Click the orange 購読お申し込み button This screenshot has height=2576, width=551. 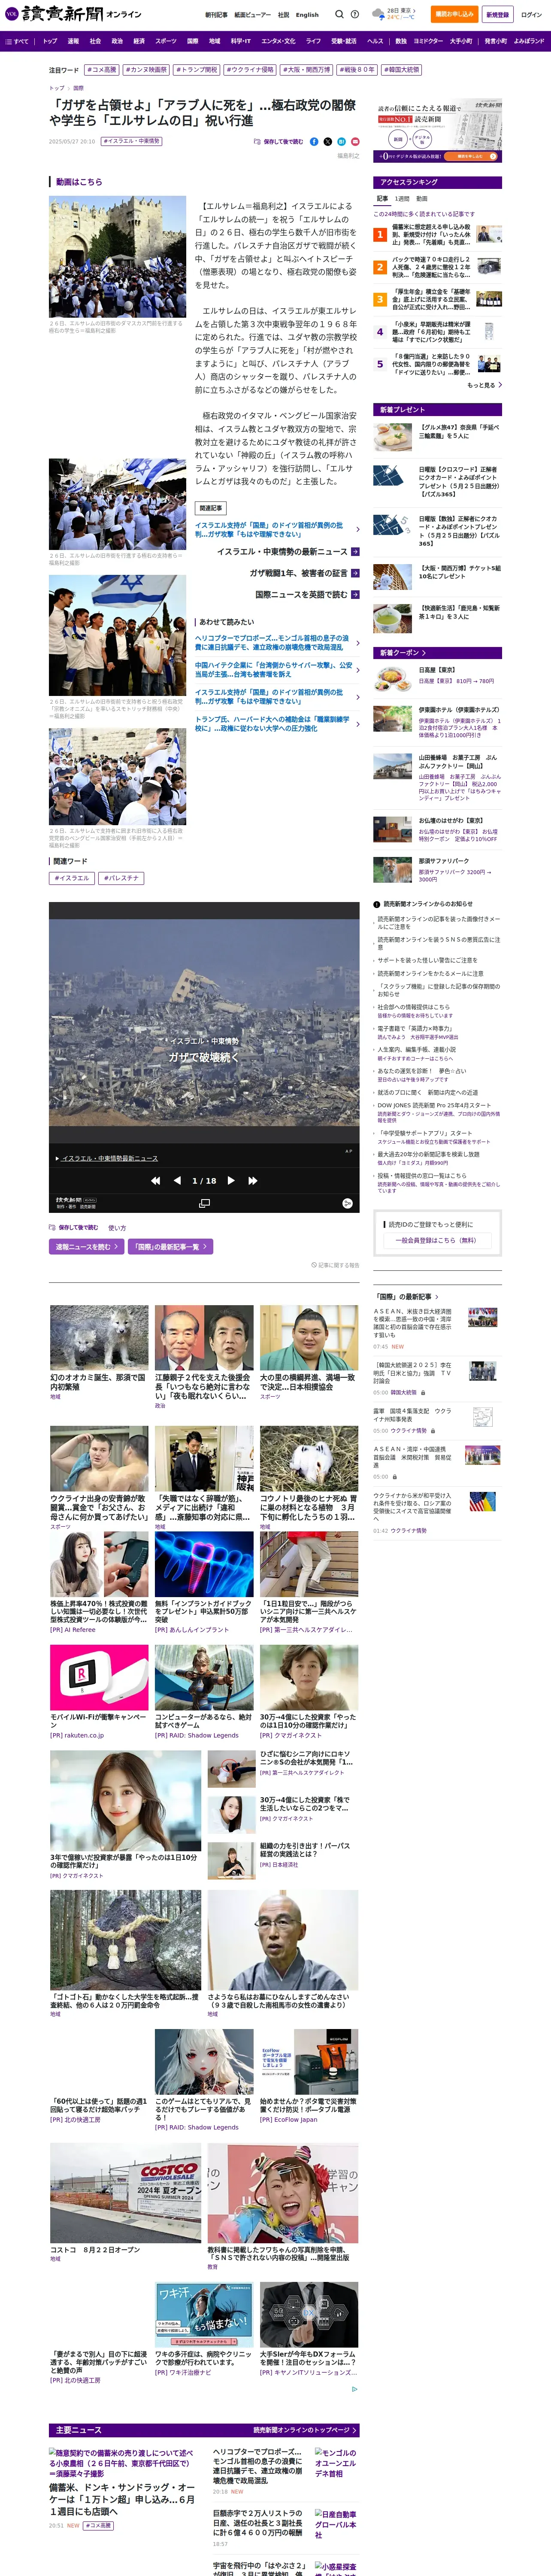[x=454, y=14]
